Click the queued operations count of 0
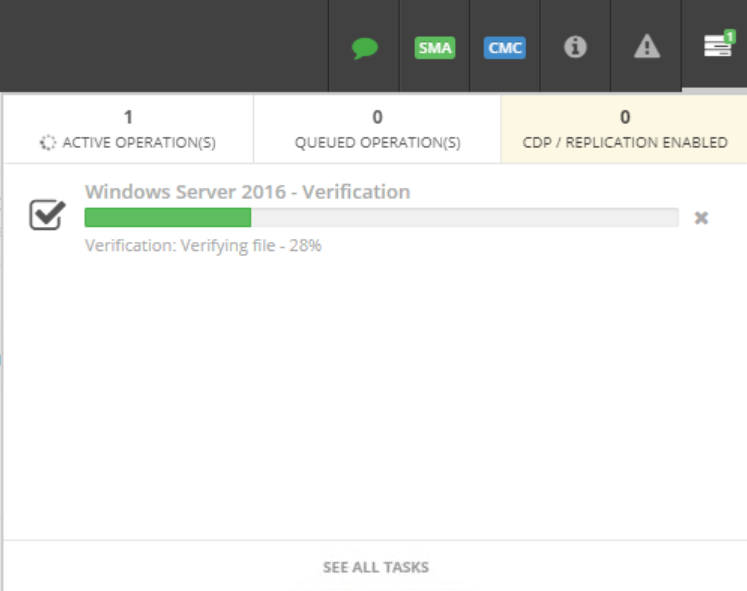Screen dimensions: 747x591 tap(377, 118)
